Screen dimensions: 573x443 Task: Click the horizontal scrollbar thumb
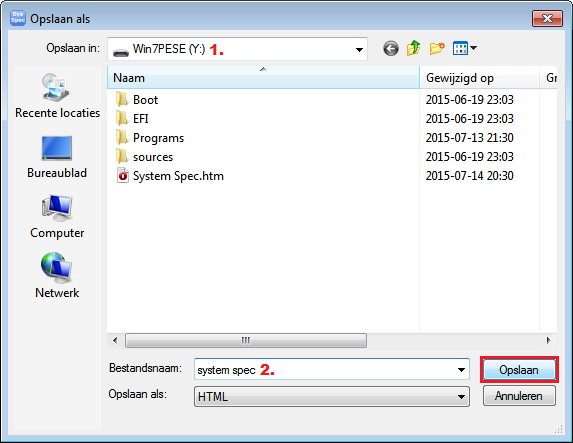[x=246, y=340]
